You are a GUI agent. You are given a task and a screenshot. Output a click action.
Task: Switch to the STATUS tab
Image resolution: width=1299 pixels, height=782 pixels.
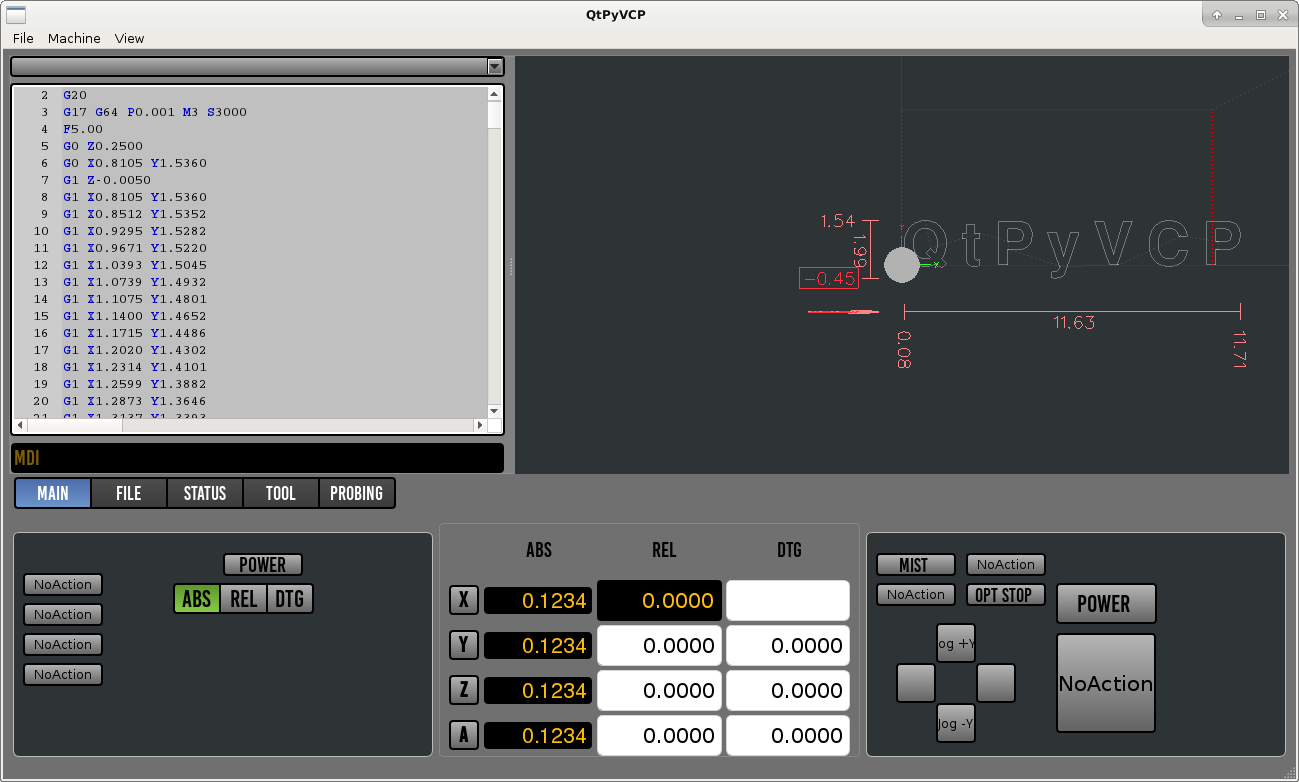(x=205, y=493)
